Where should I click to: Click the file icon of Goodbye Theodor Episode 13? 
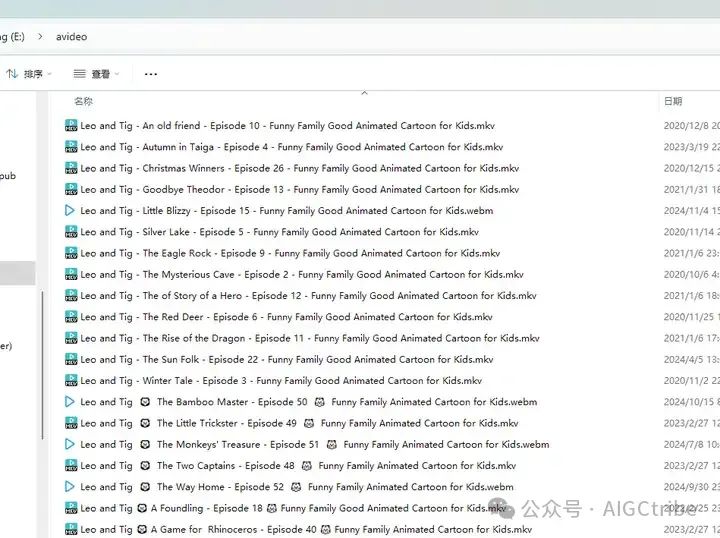click(x=71, y=189)
